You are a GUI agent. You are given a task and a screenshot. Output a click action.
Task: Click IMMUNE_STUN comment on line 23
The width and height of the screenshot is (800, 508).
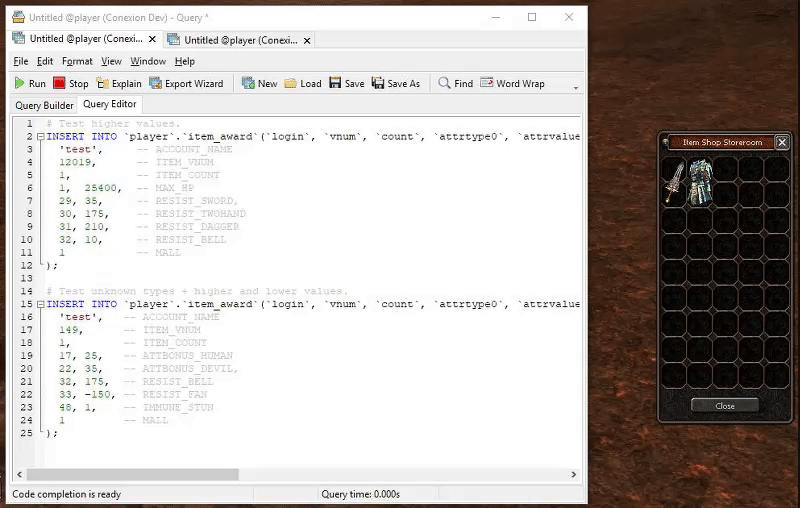178,408
